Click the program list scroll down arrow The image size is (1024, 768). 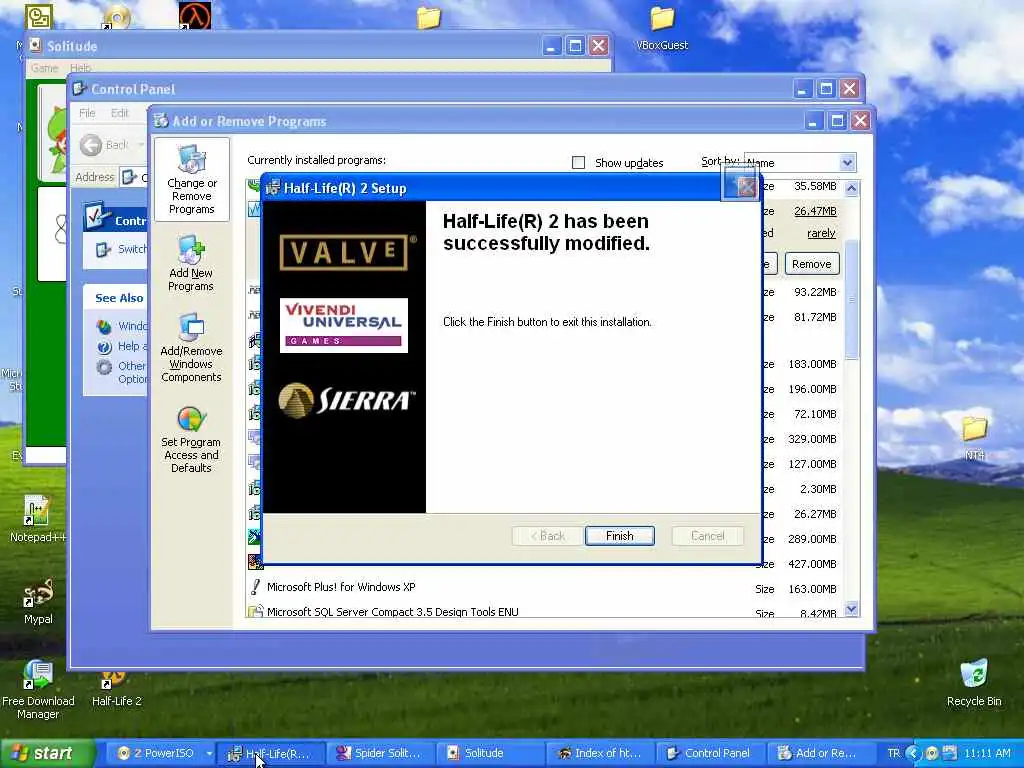(851, 609)
